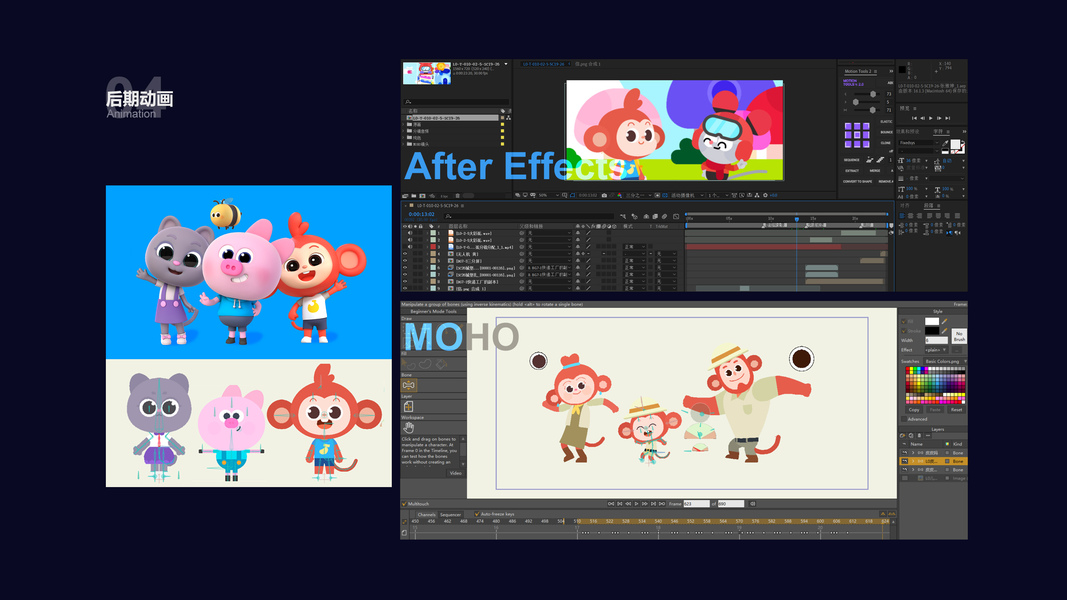Switch to the 段落 paragraph tab in After Effects
The height and width of the screenshot is (600, 1067).
point(928,205)
